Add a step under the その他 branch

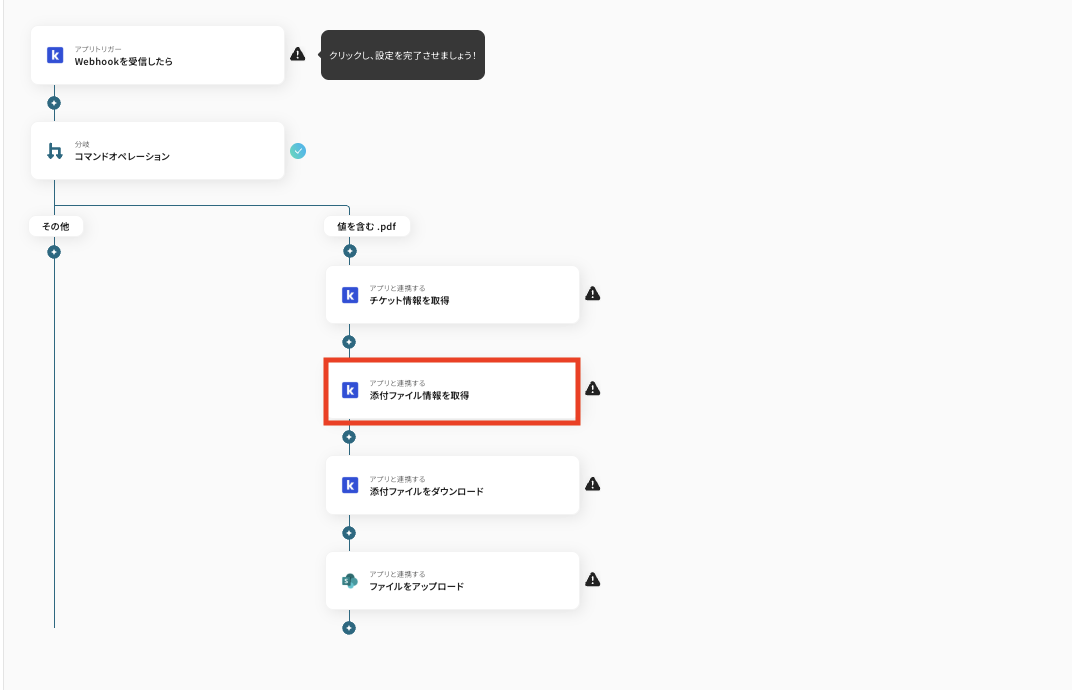[x=54, y=251]
